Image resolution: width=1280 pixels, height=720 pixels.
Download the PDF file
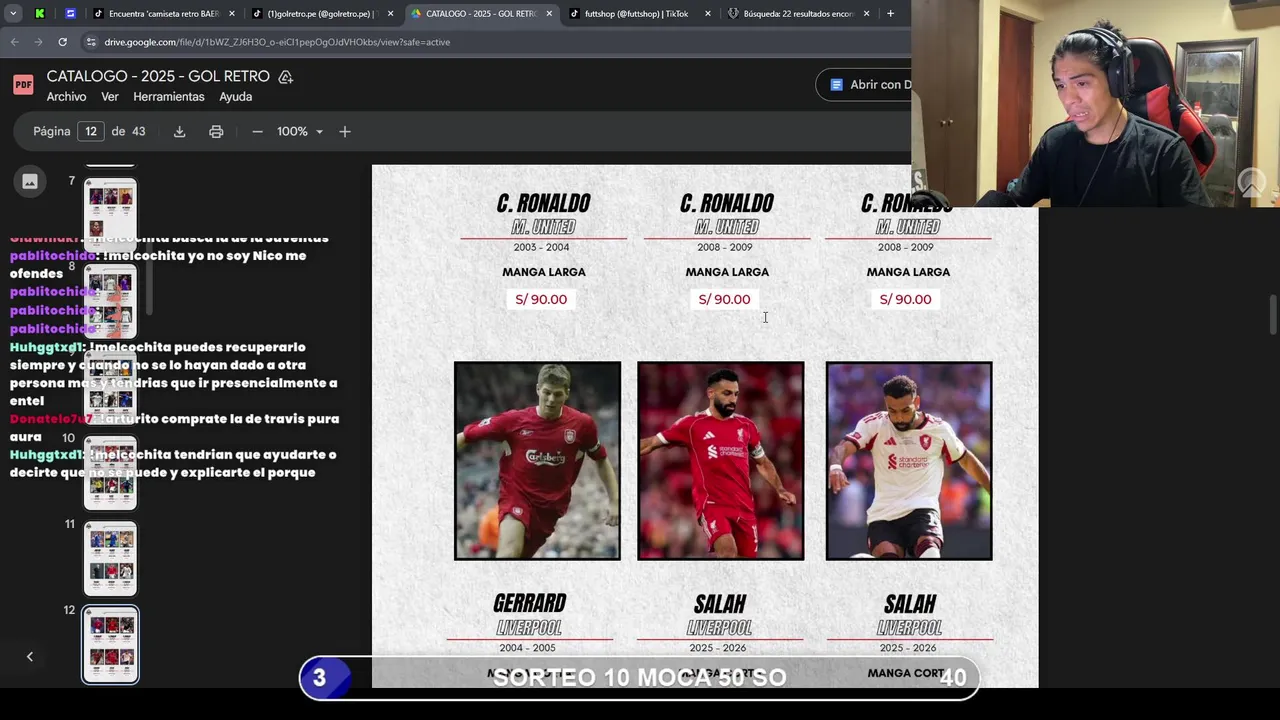[x=180, y=131]
